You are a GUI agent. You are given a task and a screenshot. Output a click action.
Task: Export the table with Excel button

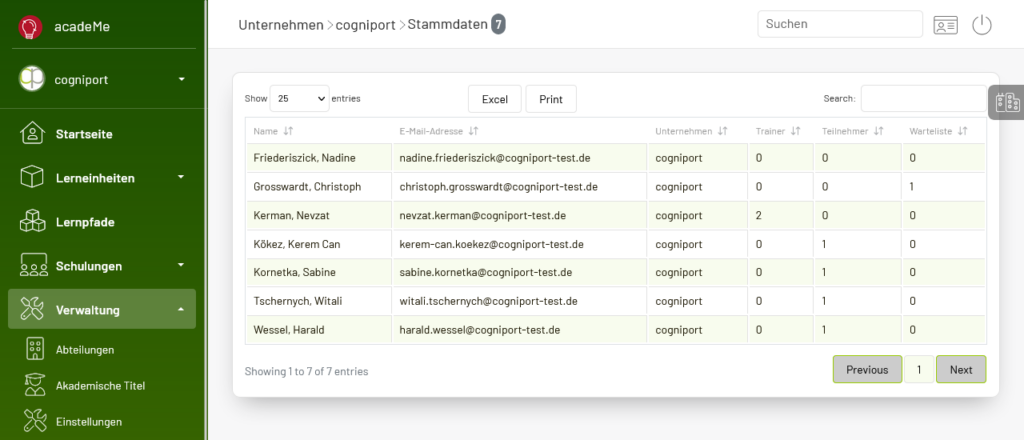pos(495,99)
